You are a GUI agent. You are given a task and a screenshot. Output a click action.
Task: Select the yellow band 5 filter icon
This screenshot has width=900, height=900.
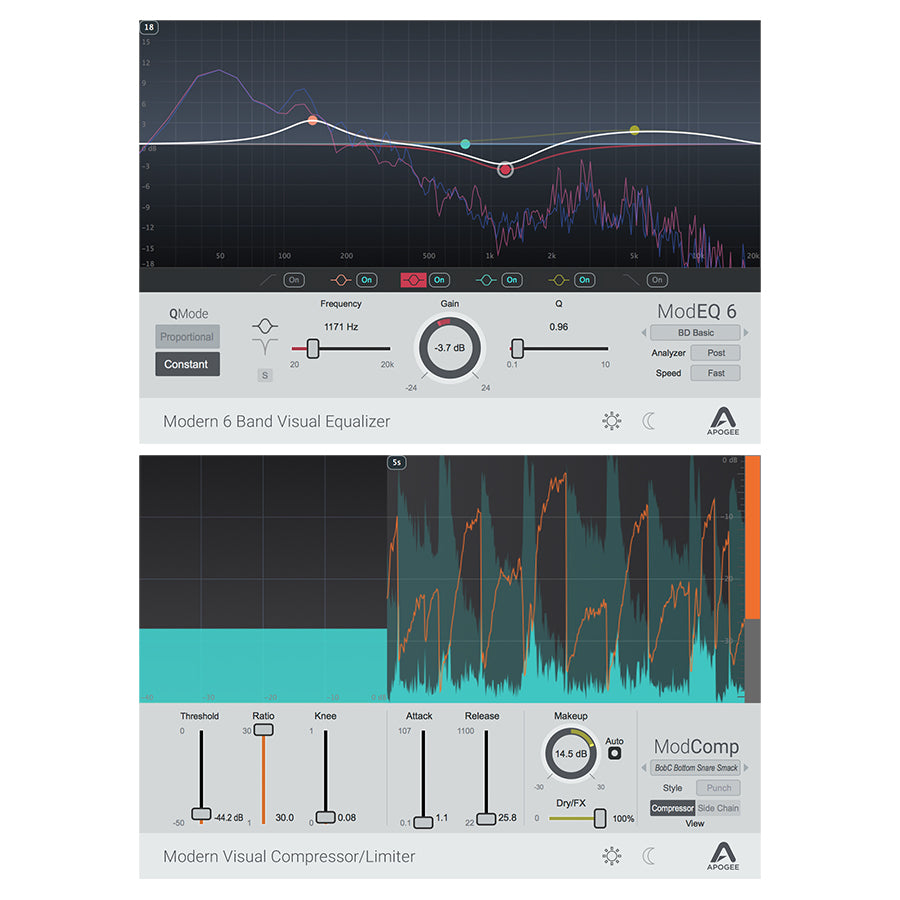click(560, 280)
